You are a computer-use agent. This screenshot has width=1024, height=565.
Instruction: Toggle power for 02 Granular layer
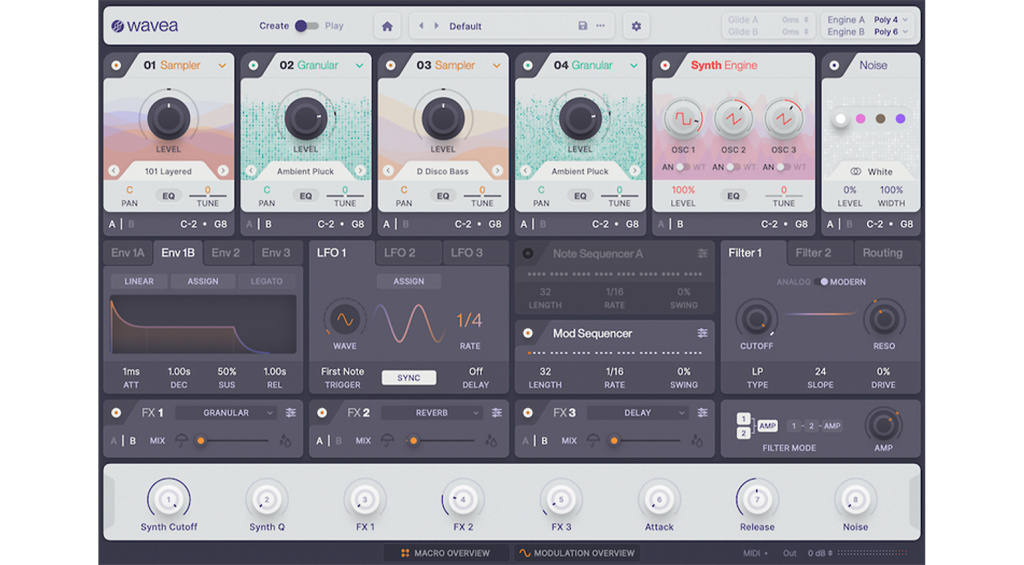coord(253,65)
